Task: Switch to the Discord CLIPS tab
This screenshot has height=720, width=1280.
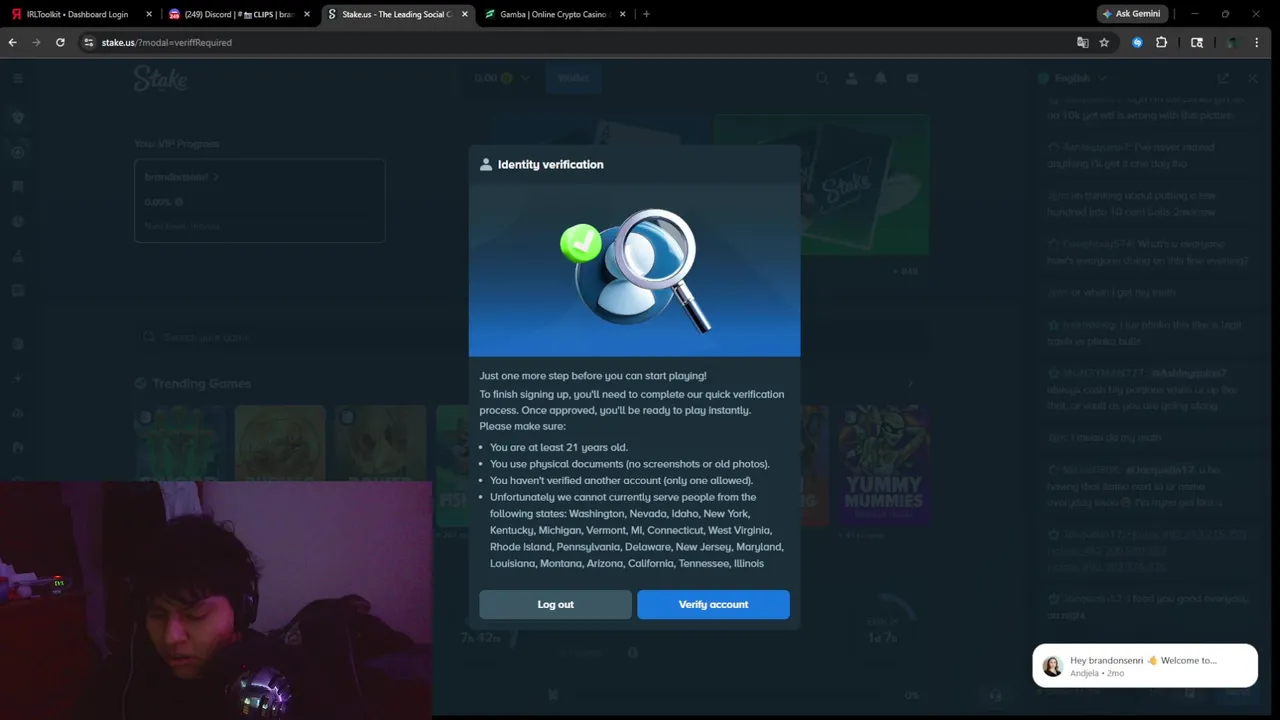Action: click(x=238, y=14)
